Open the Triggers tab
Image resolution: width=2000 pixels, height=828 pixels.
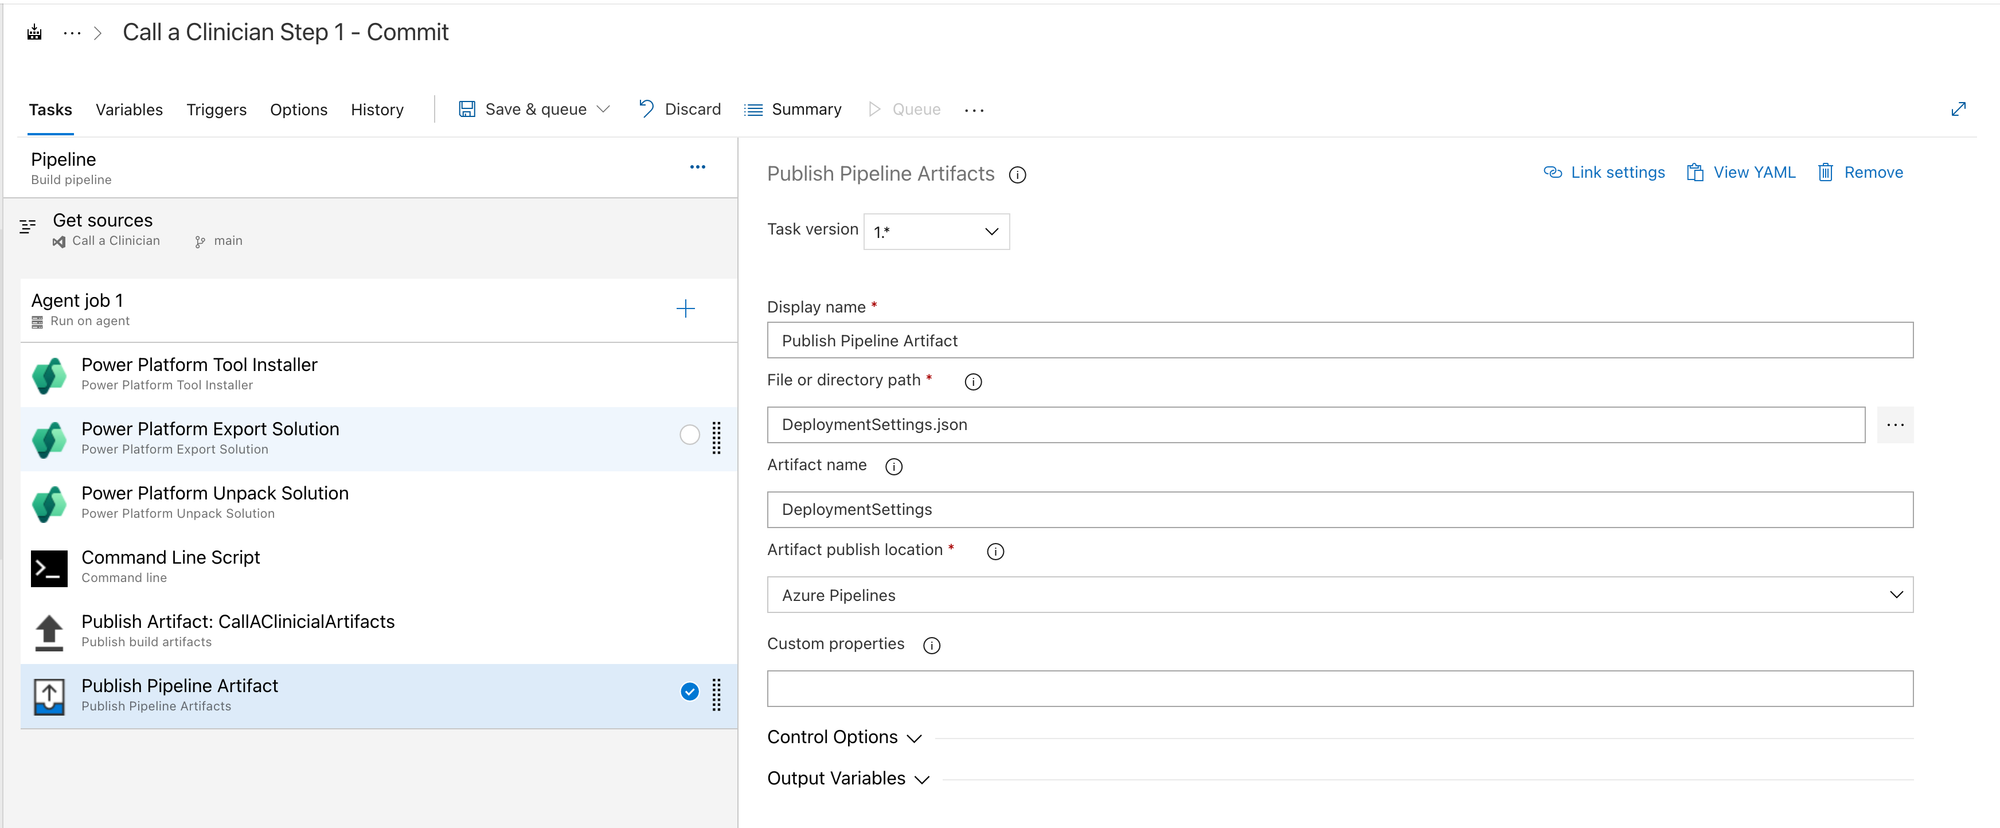216,109
